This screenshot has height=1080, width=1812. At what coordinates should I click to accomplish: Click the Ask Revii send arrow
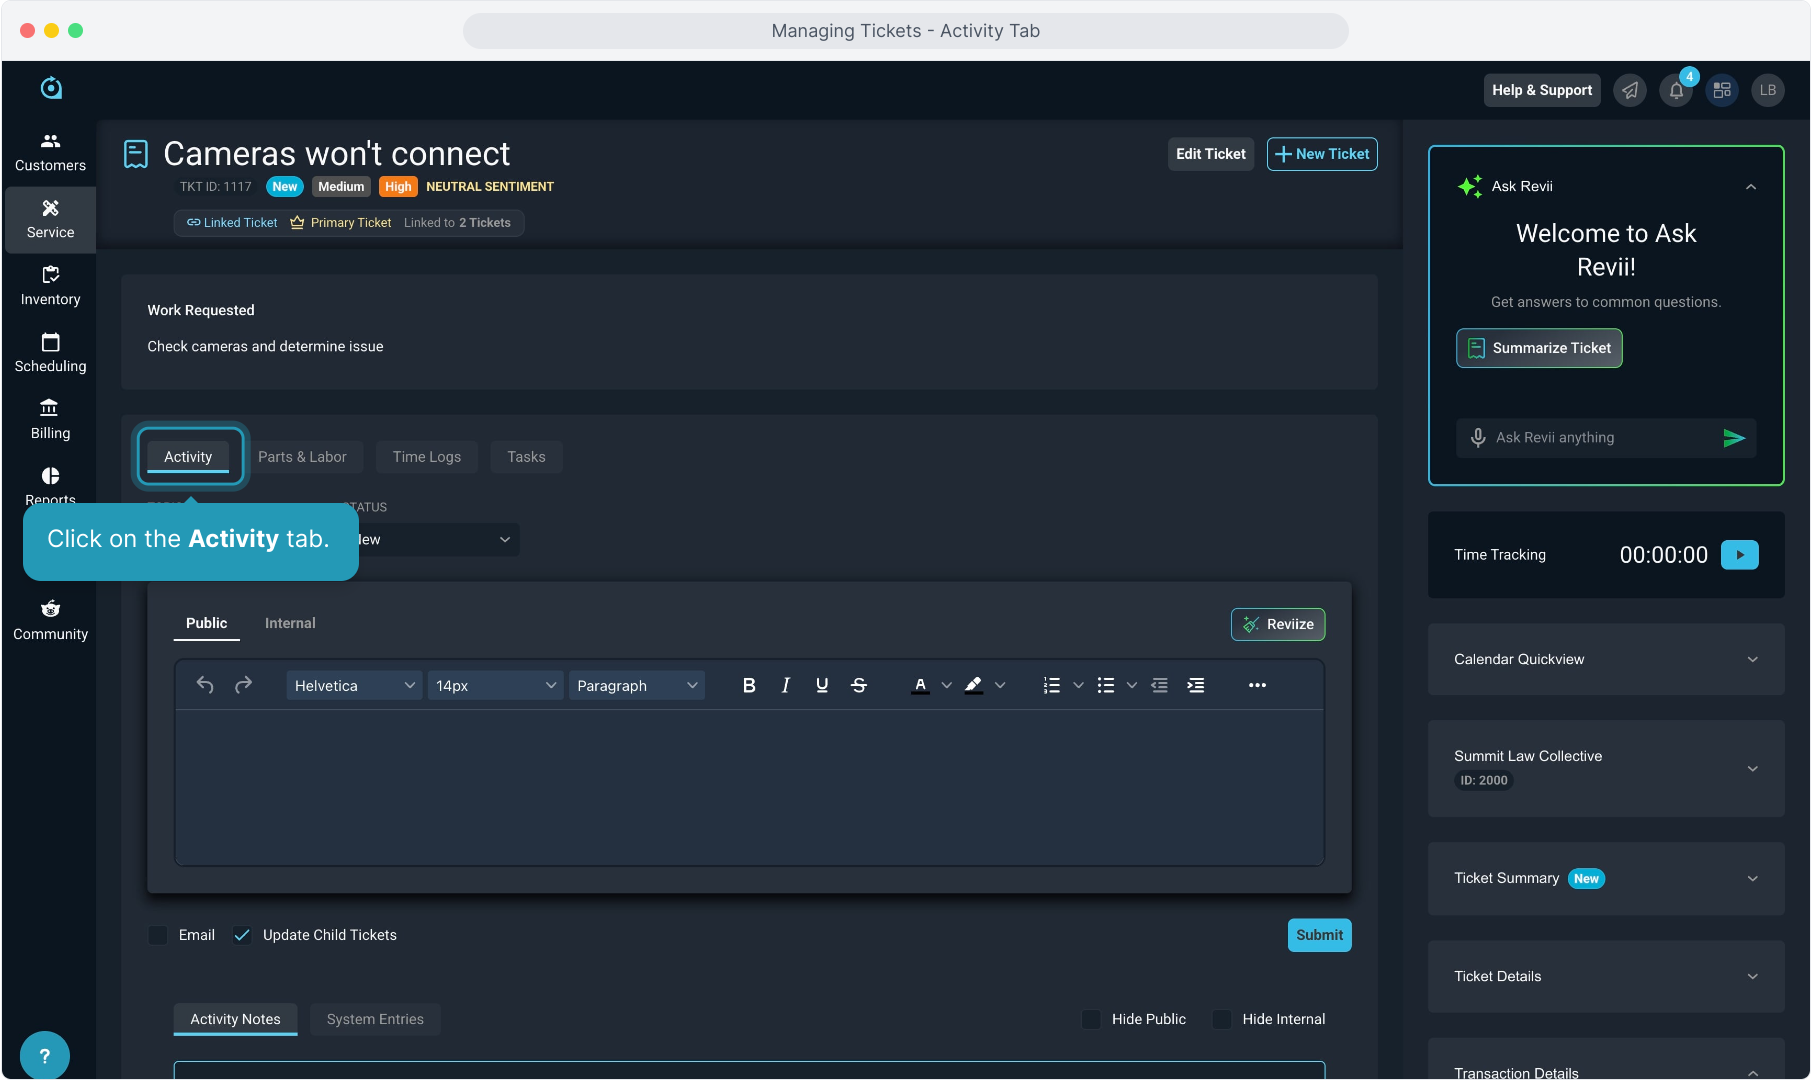point(1734,438)
